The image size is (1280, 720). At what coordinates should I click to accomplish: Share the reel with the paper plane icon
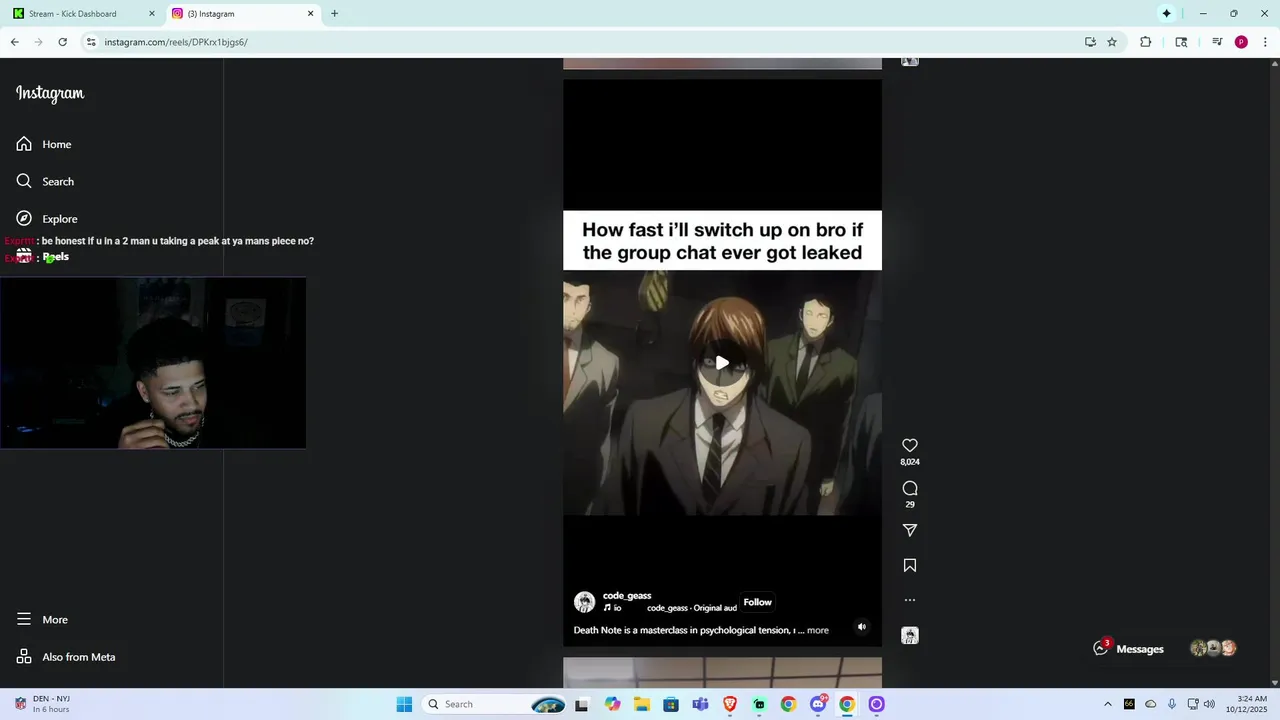pyautogui.click(x=910, y=530)
